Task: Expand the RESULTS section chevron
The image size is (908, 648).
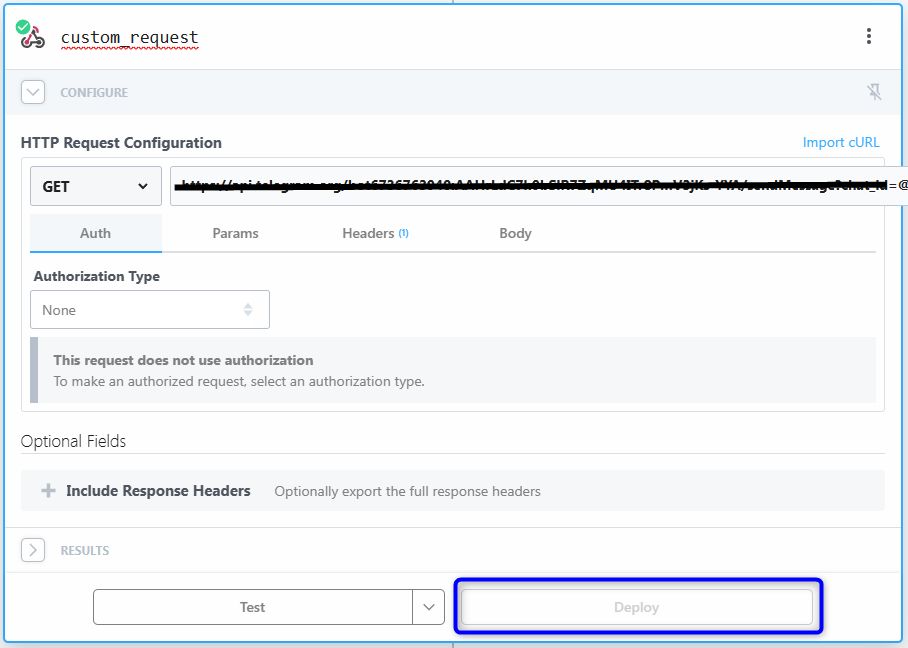Action: tap(33, 550)
